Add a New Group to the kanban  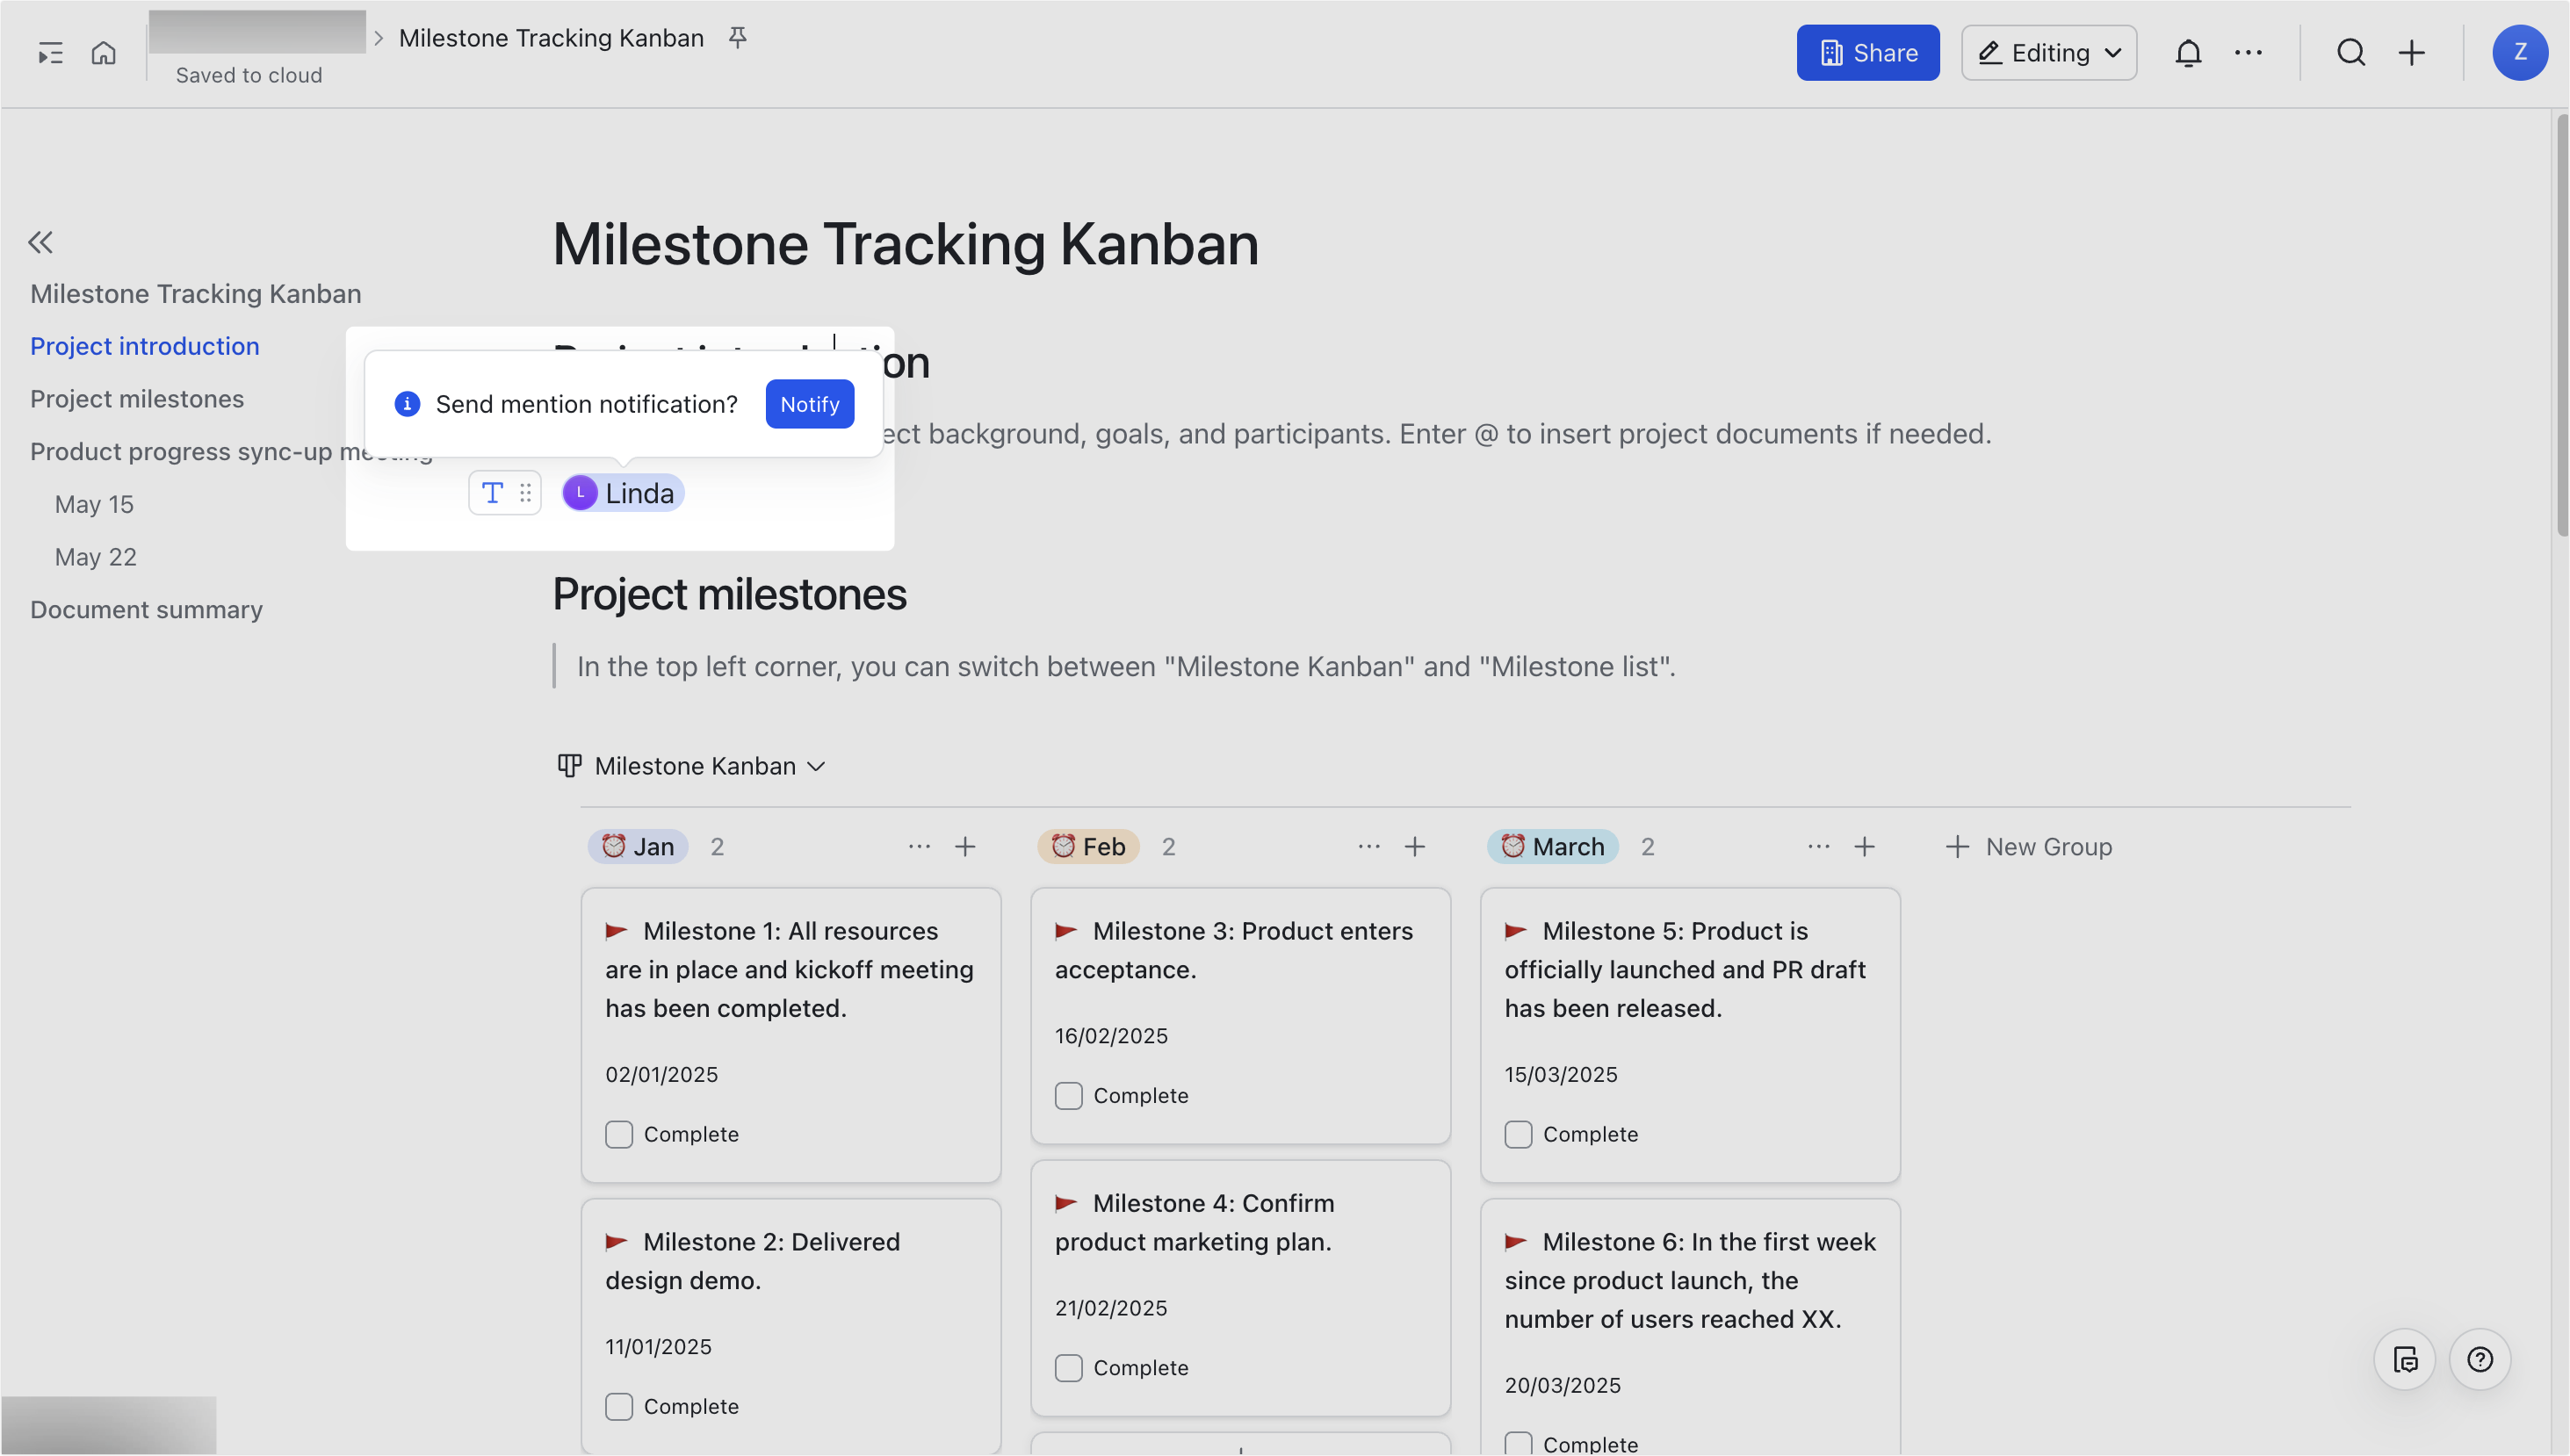click(2029, 847)
